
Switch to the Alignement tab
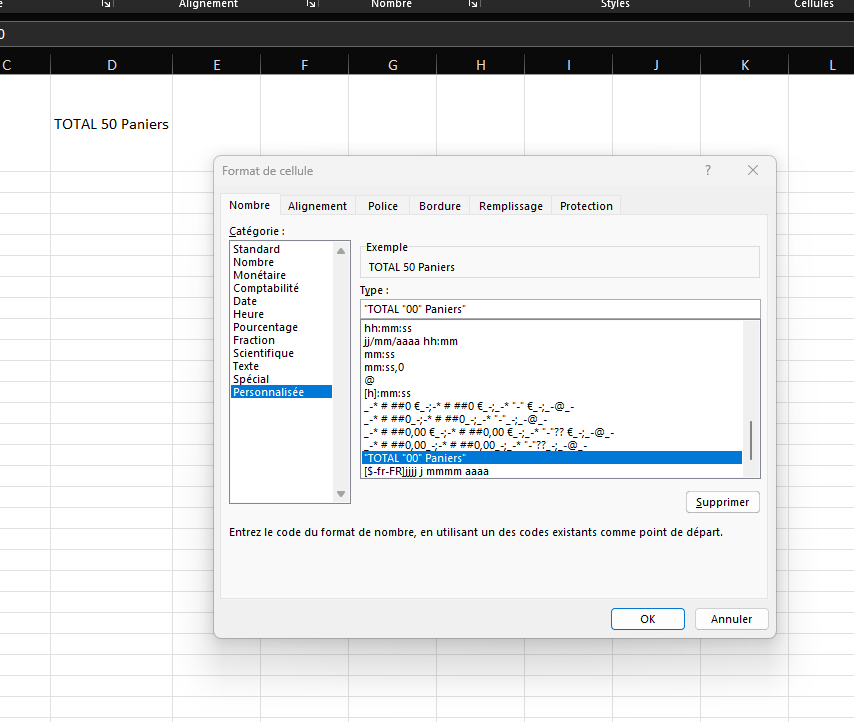pyautogui.click(x=317, y=206)
